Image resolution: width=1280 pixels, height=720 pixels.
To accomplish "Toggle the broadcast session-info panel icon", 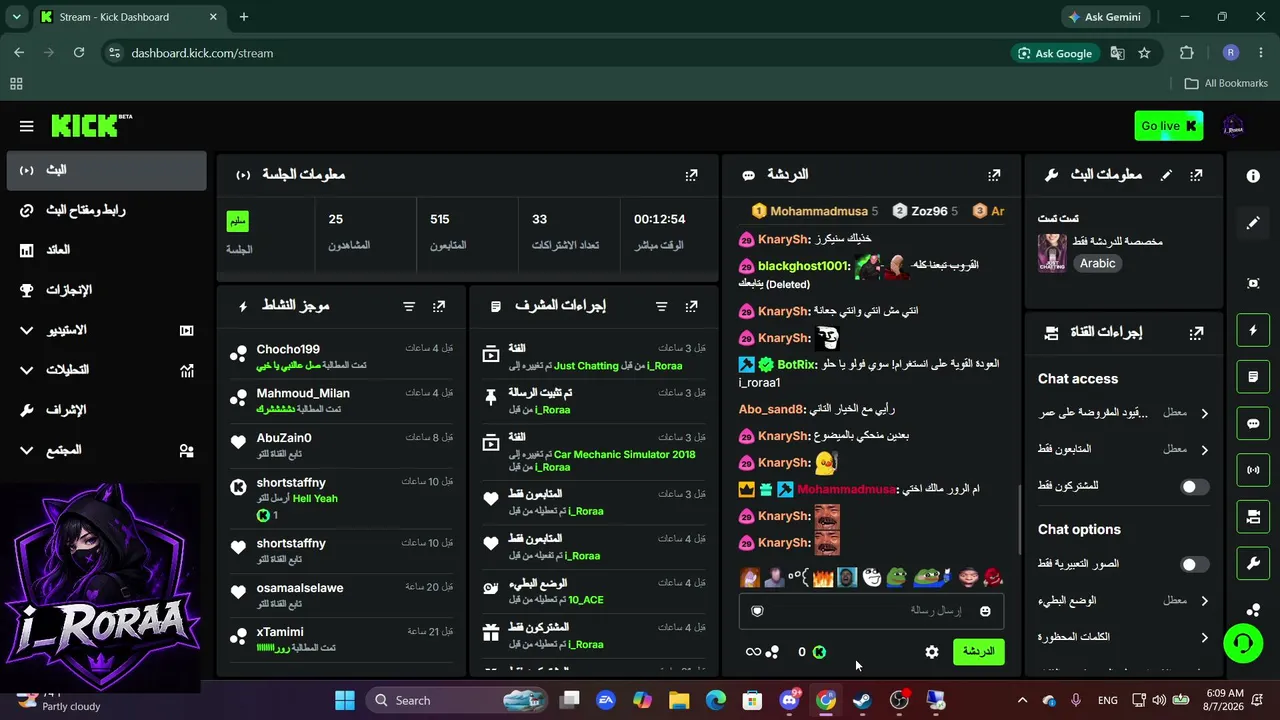I will (x=1253, y=470).
